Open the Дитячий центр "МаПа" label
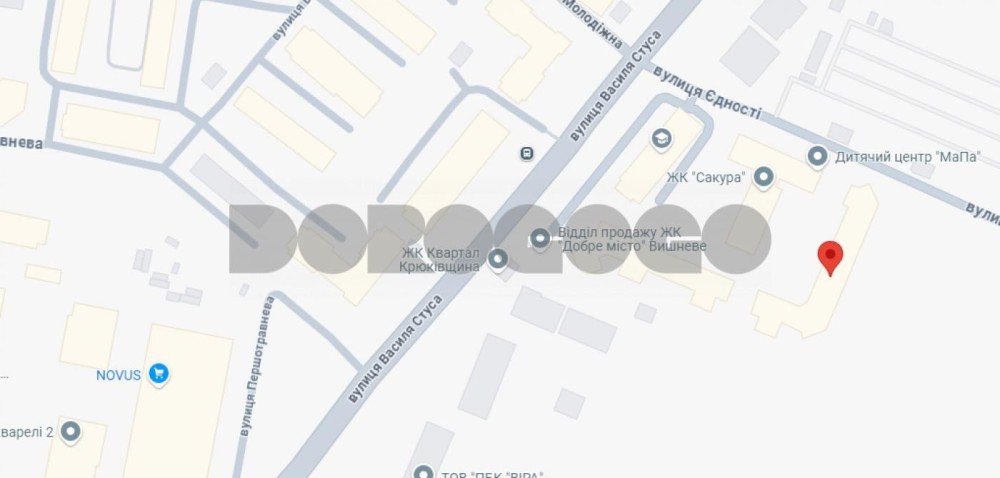Viewport: 1000px width, 478px height. click(x=908, y=157)
